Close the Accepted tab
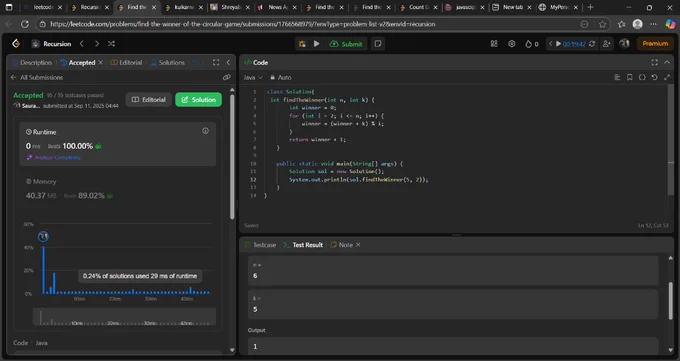The height and width of the screenshot is (361, 680). 101,62
